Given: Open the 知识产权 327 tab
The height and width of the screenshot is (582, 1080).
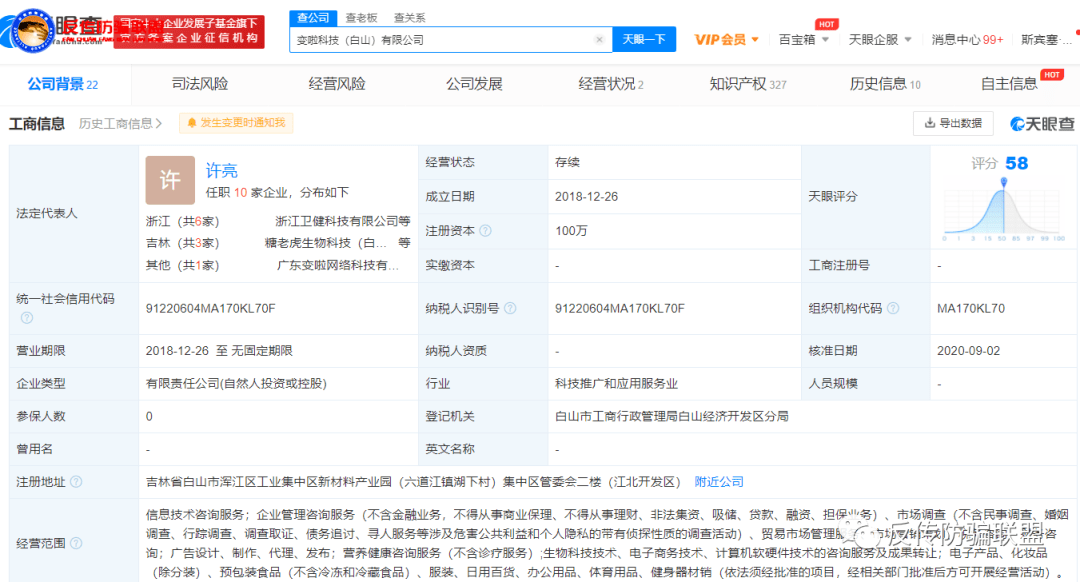Looking at the screenshot, I should coord(746,84).
